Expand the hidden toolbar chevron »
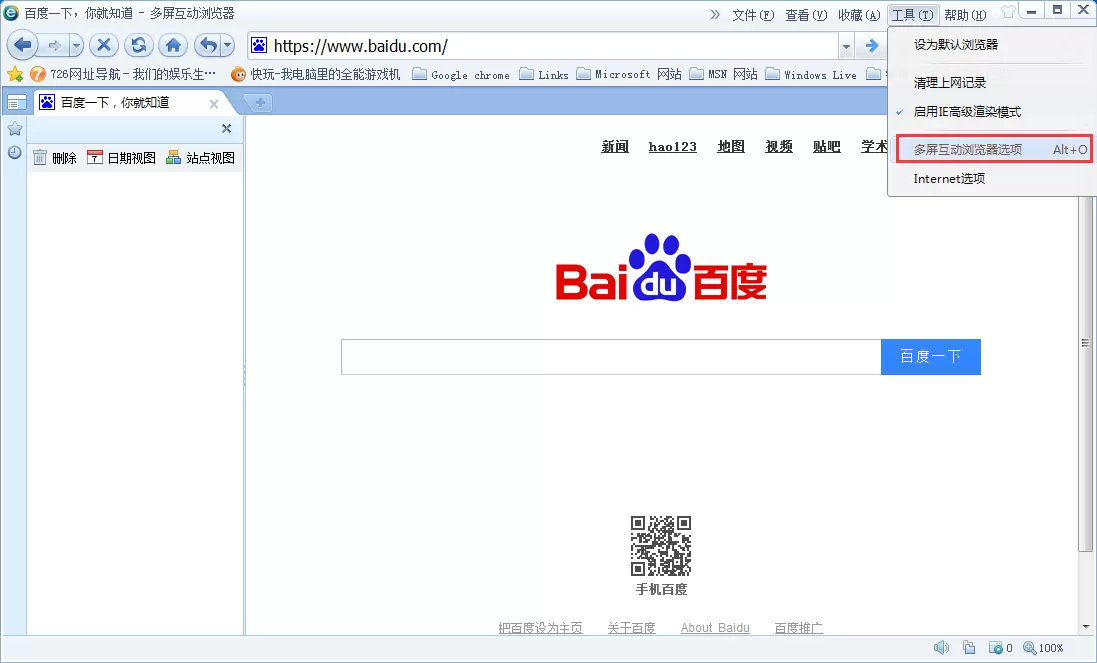 (715, 15)
